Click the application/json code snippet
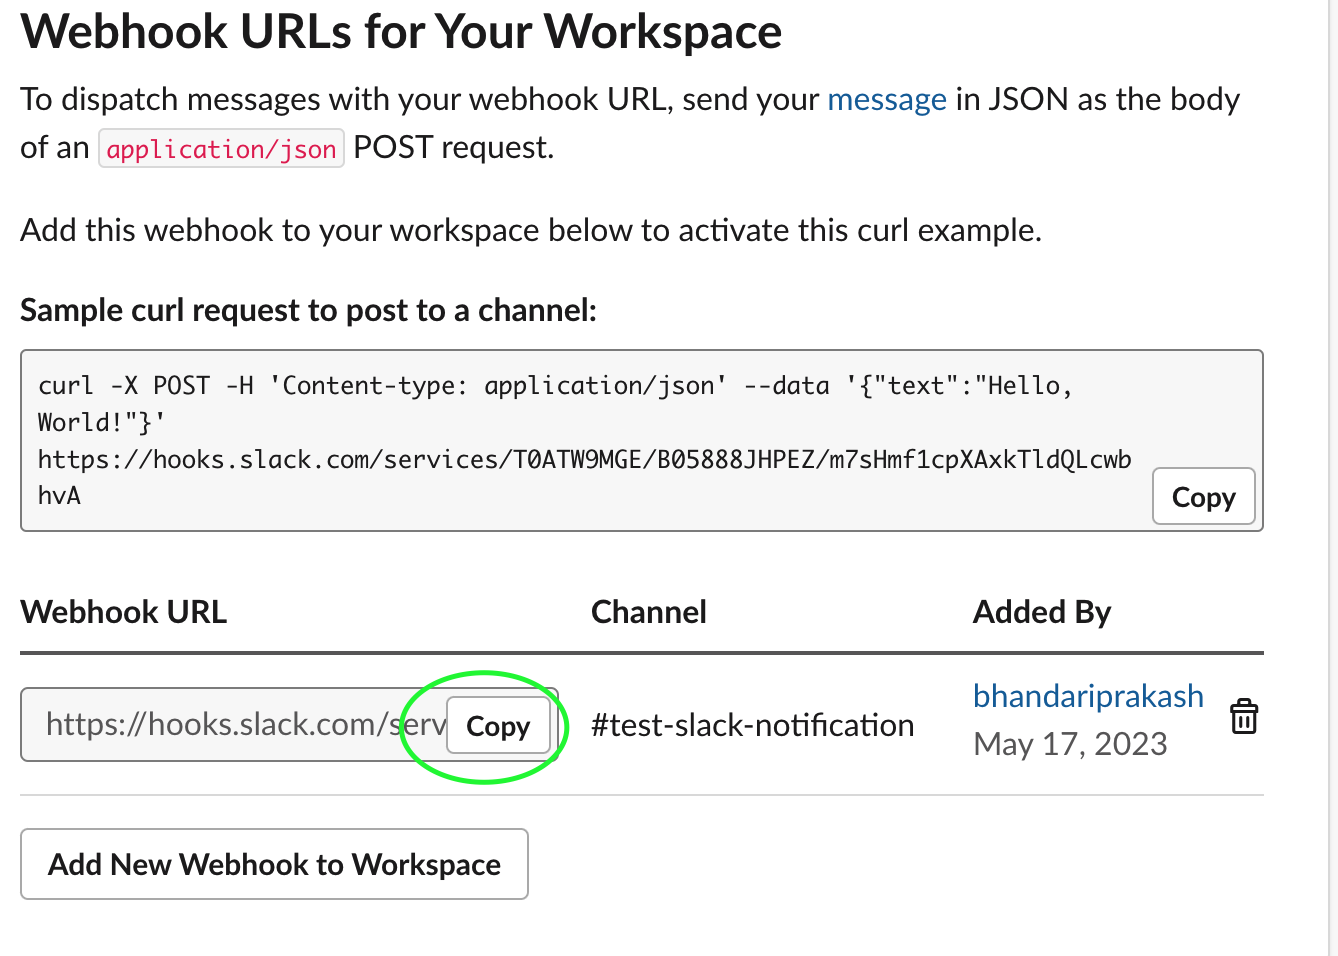This screenshot has width=1338, height=956. click(x=221, y=148)
